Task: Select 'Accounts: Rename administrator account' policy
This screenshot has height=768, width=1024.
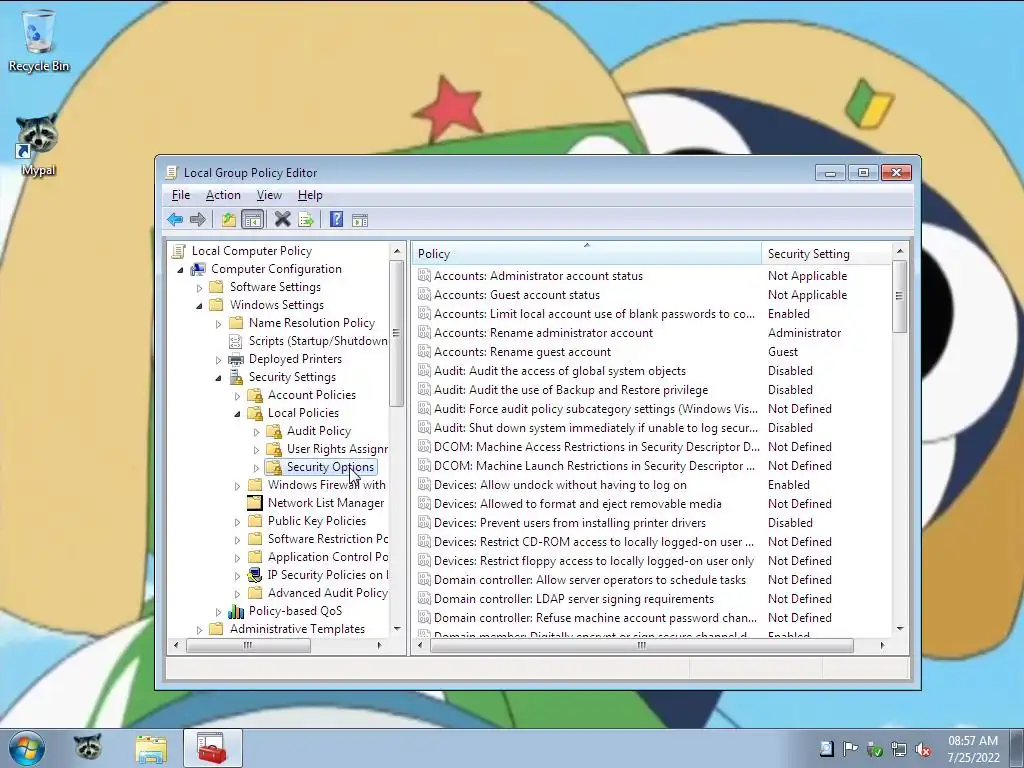Action: 543,333
